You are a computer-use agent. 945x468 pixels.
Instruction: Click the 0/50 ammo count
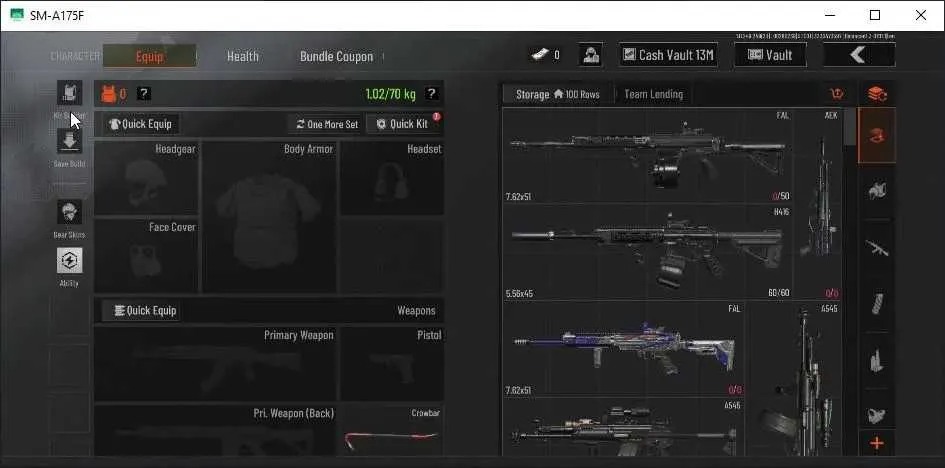coord(781,196)
